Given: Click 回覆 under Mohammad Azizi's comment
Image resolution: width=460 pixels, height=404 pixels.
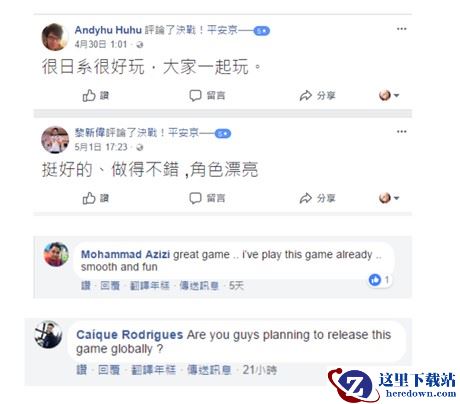Looking at the screenshot, I should coord(110,286).
